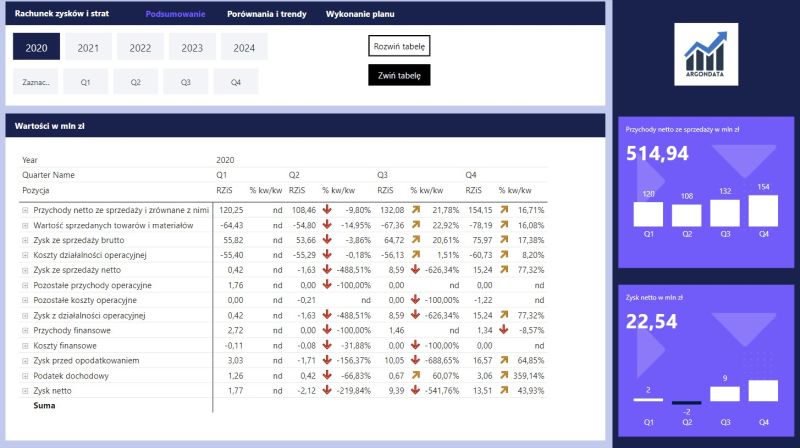800x448 pixels.
Task: Select the 2021 year slicer
Action: tap(88, 47)
